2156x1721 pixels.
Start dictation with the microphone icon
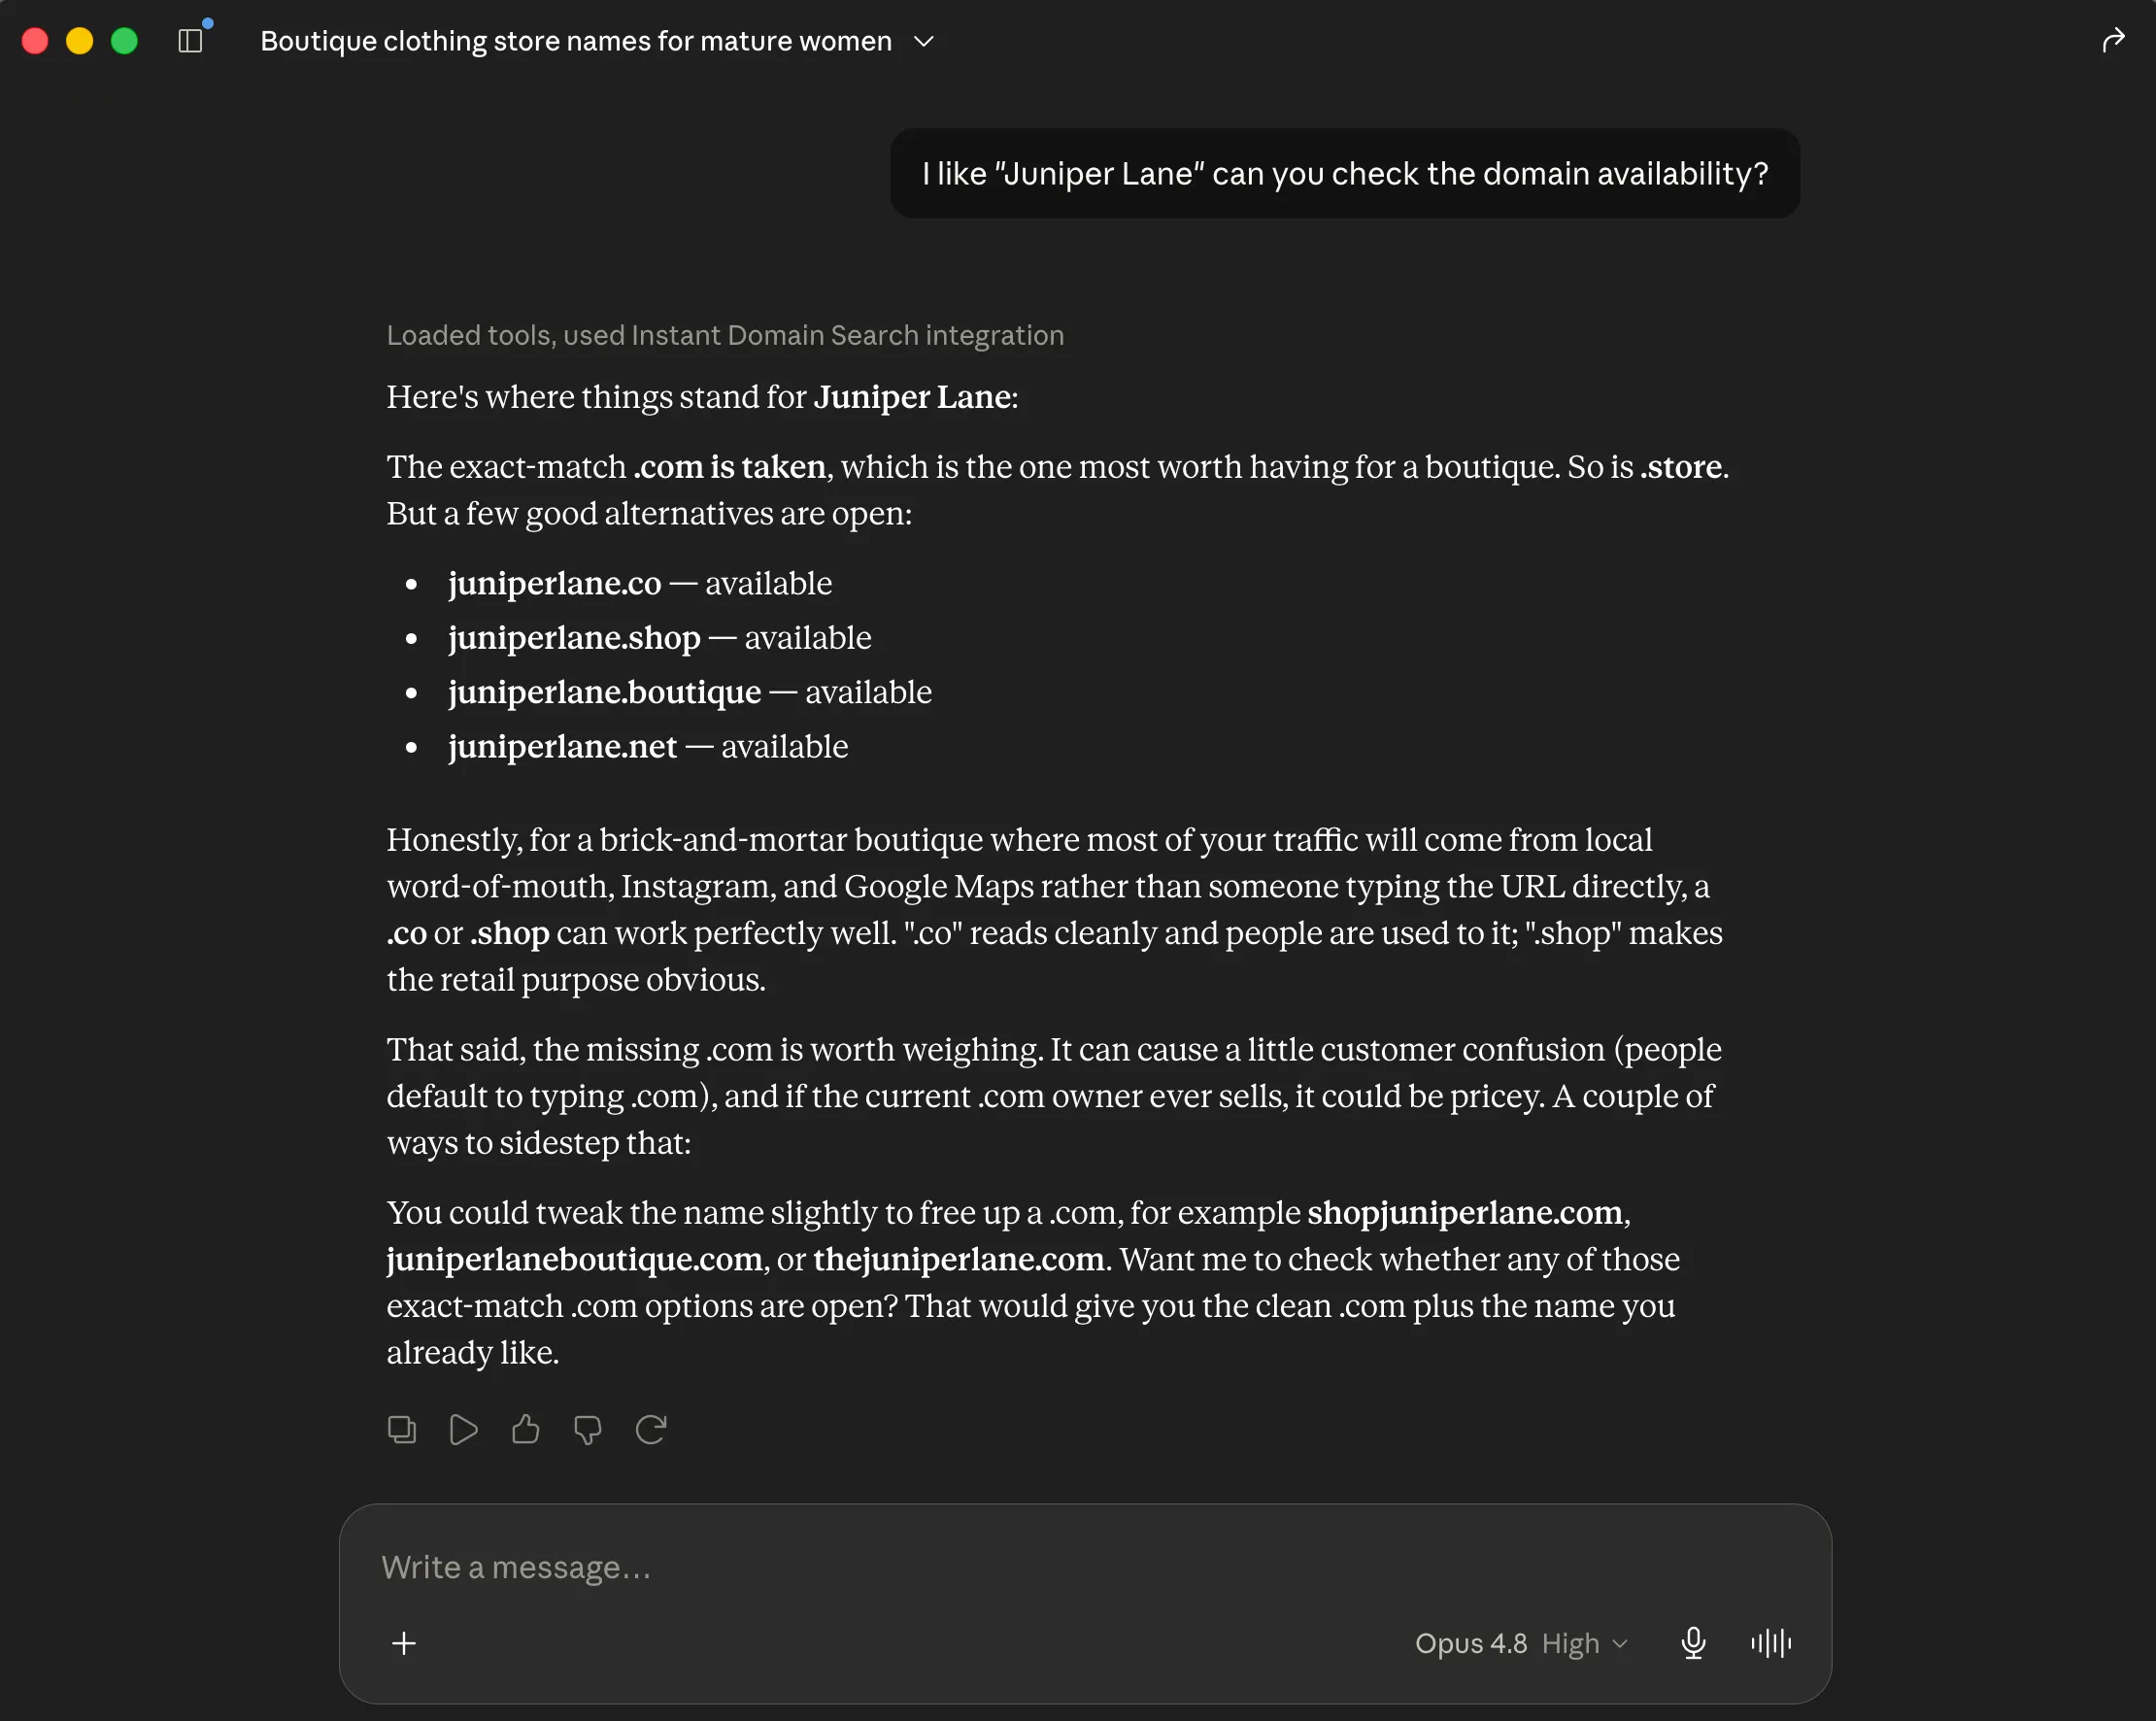pyautogui.click(x=1693, y=1643)
